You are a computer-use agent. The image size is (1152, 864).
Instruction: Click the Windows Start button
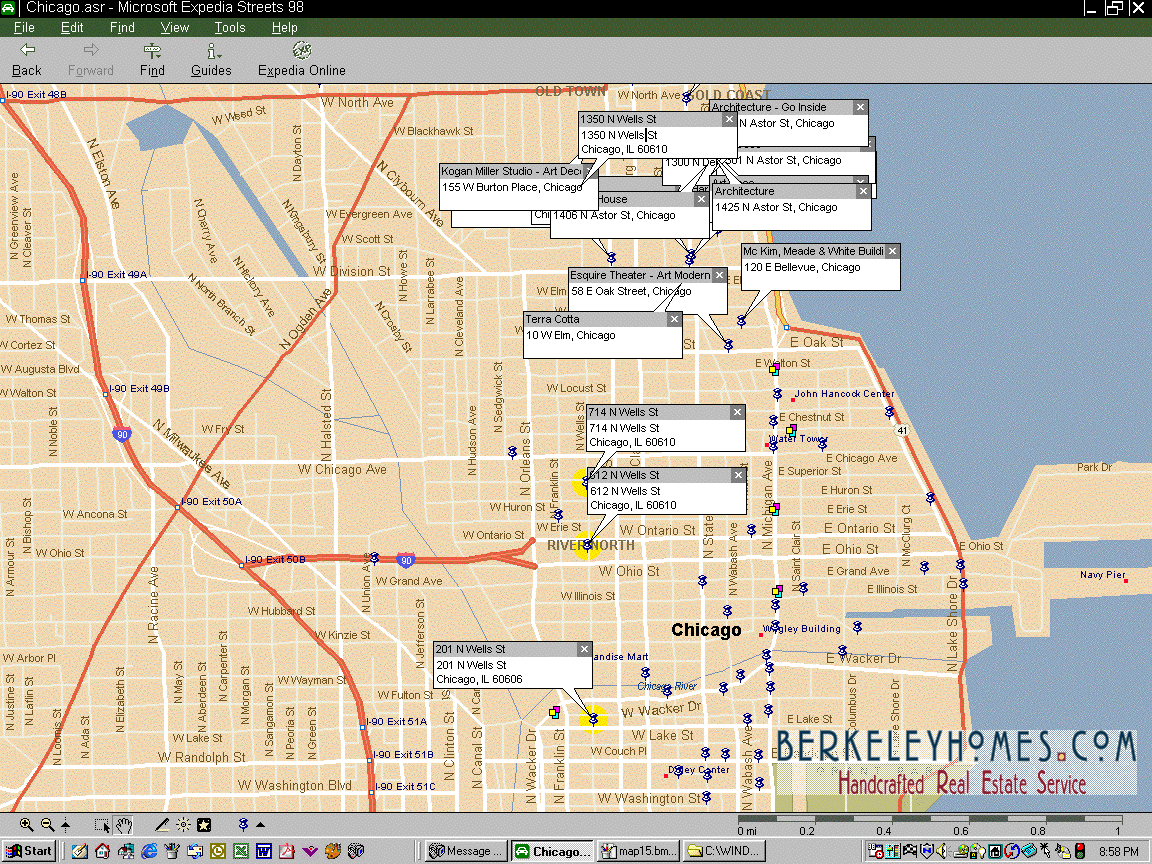[x=29, y=851]
